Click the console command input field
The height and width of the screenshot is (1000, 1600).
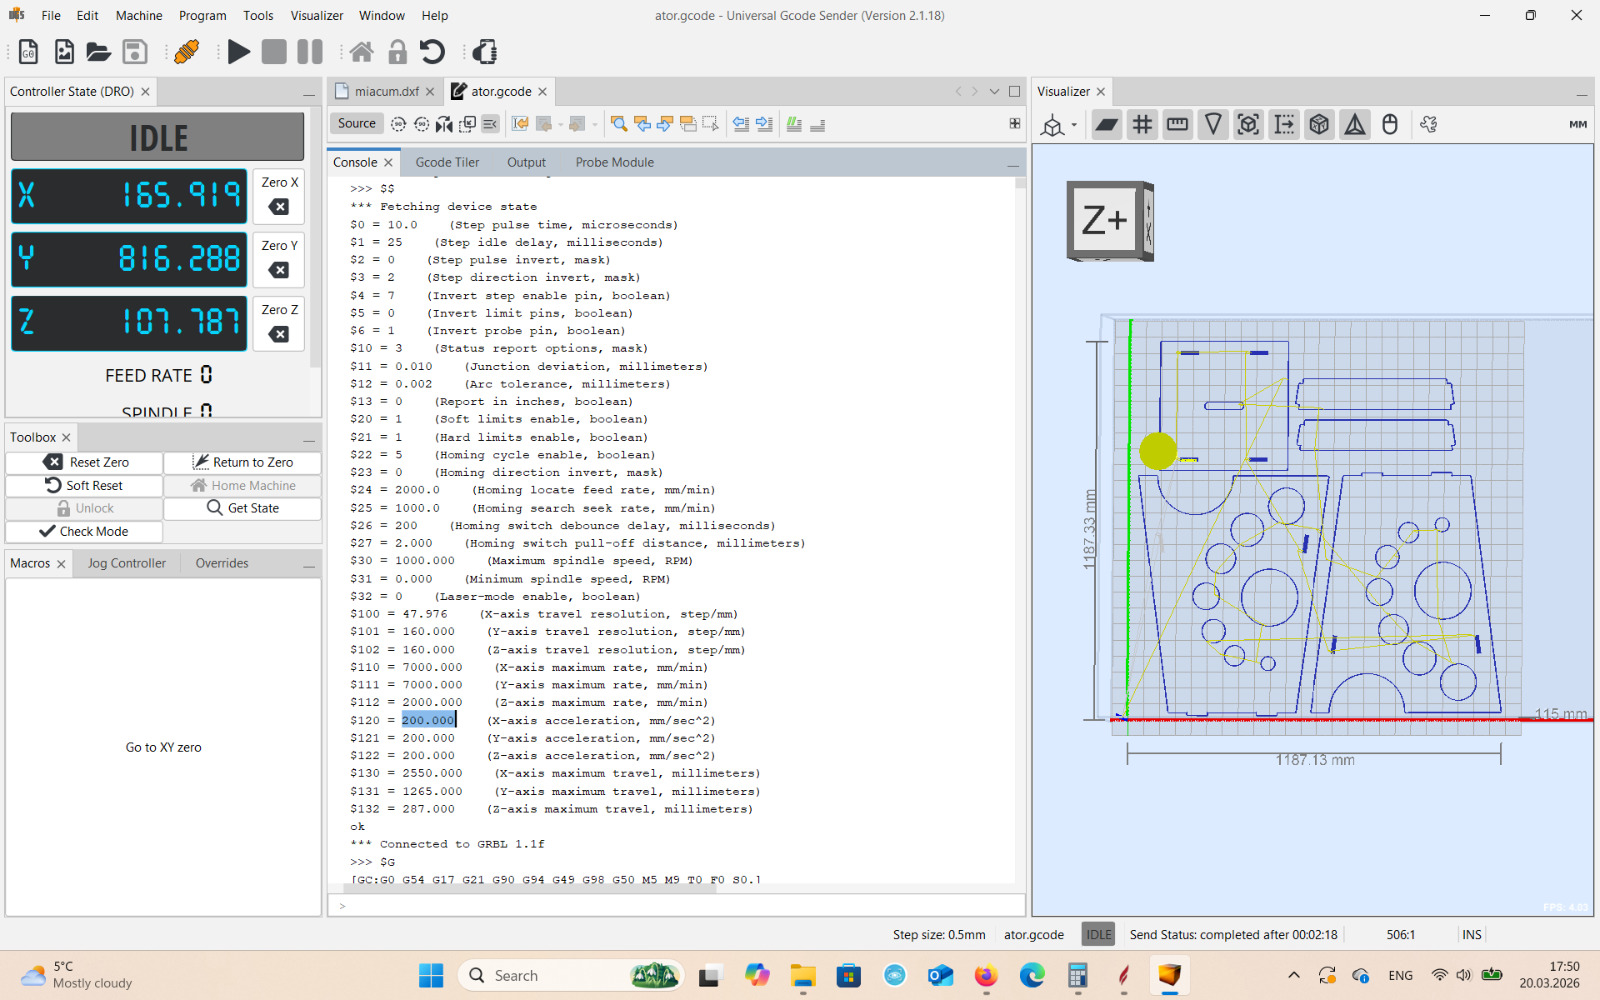point(676,906)
